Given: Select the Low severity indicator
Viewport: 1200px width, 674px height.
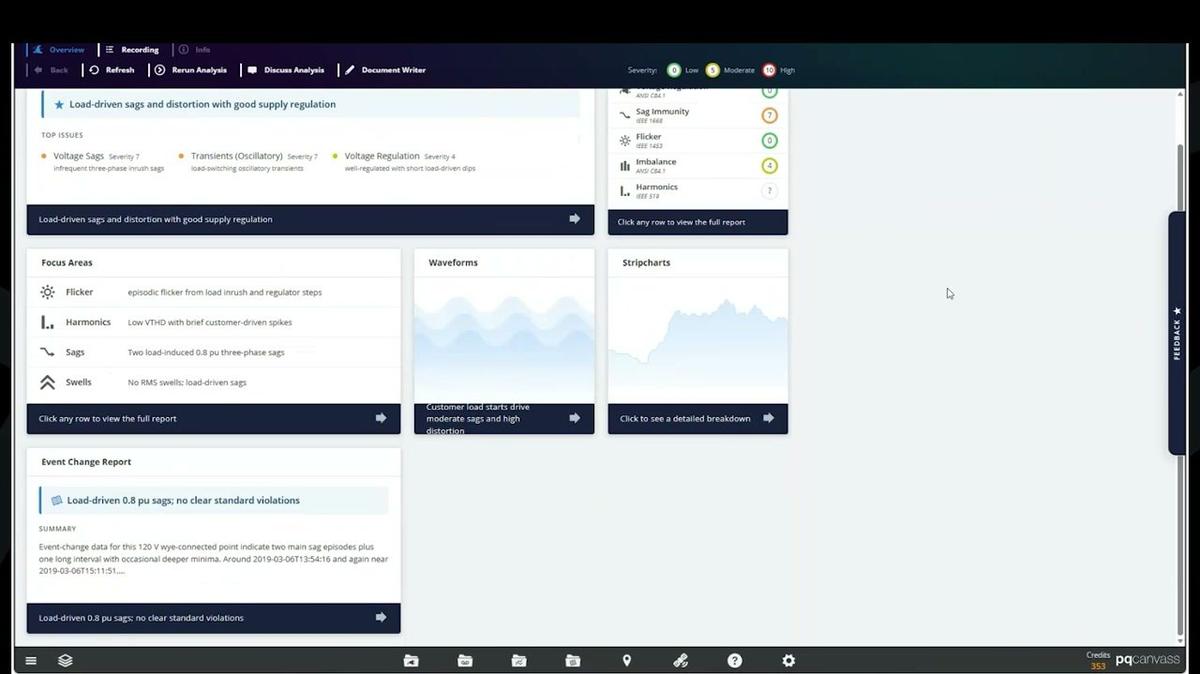Looking at the screenshot, I should (x=674, y=70).
